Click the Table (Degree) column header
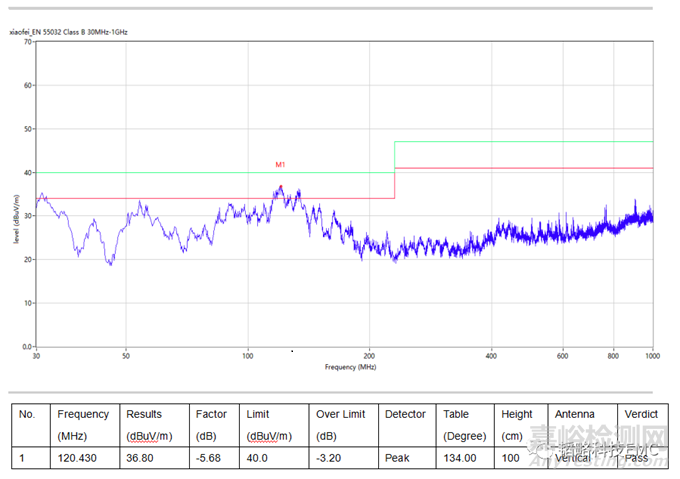 [457, 414]
